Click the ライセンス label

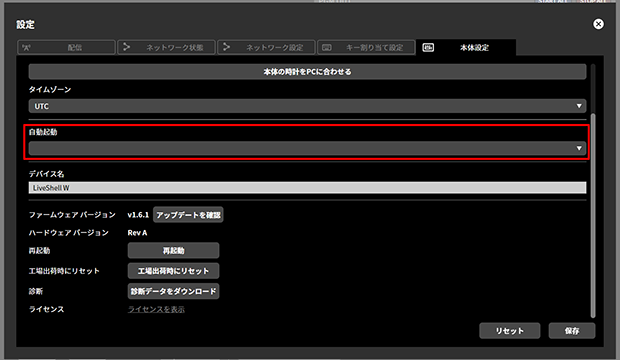[x=46, y=309]
